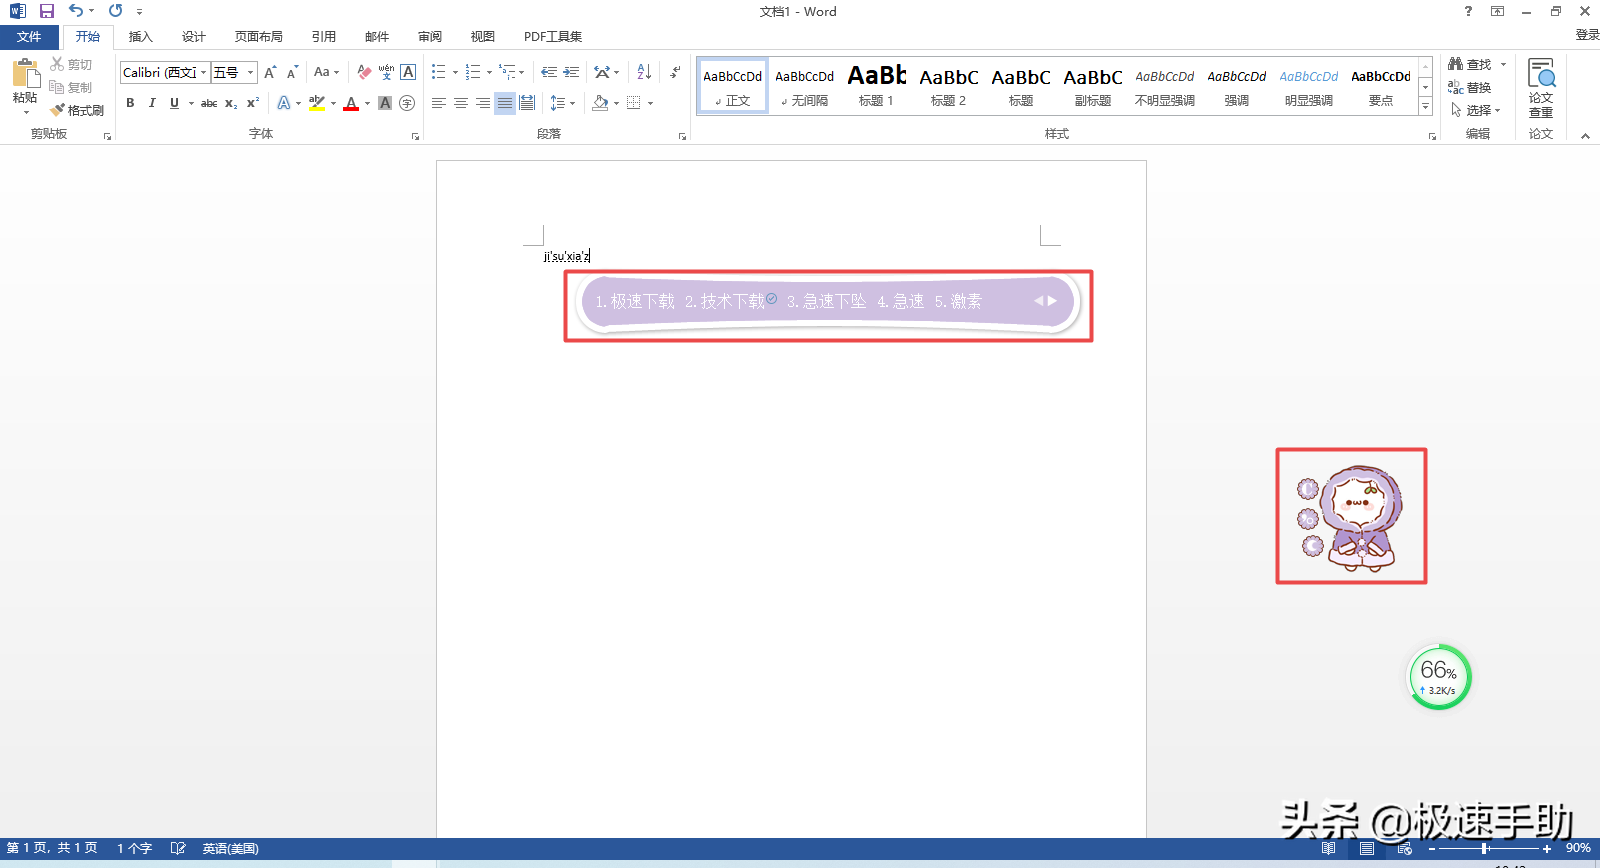
Task: Open the File (文件) tab
Action: click(x=29, y=37)
